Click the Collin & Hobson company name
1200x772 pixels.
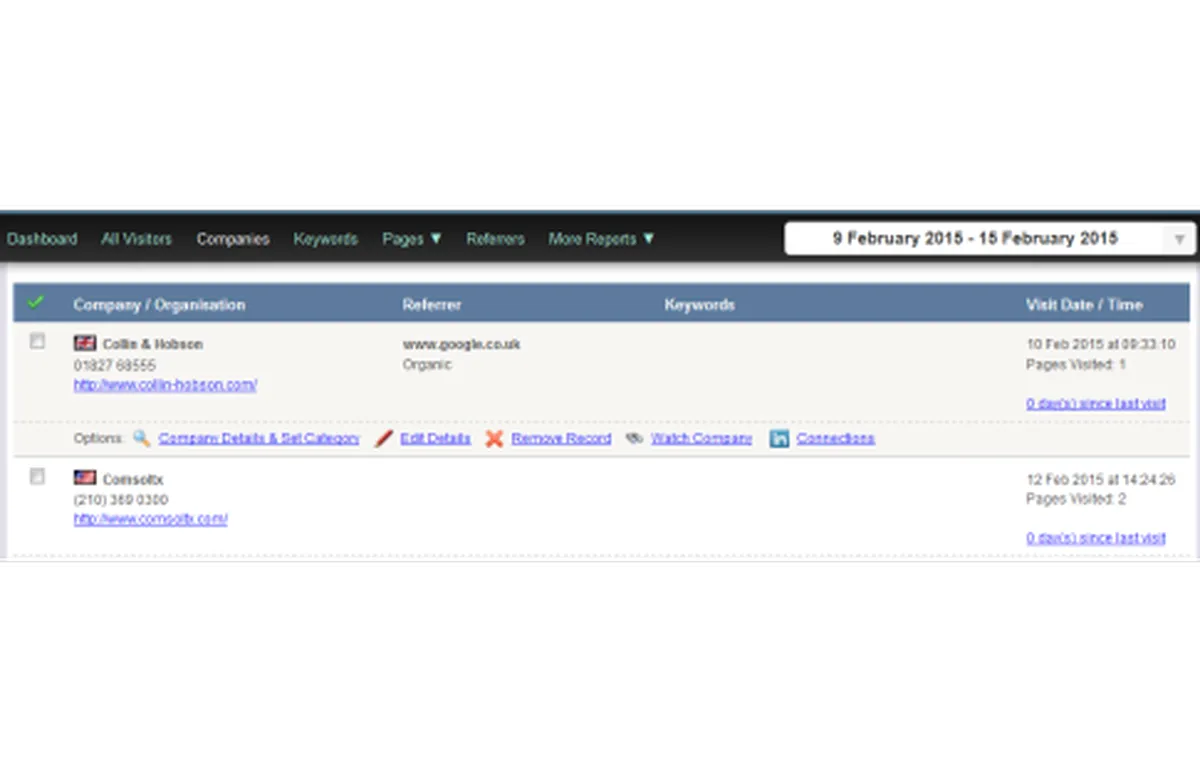[152, 344]
